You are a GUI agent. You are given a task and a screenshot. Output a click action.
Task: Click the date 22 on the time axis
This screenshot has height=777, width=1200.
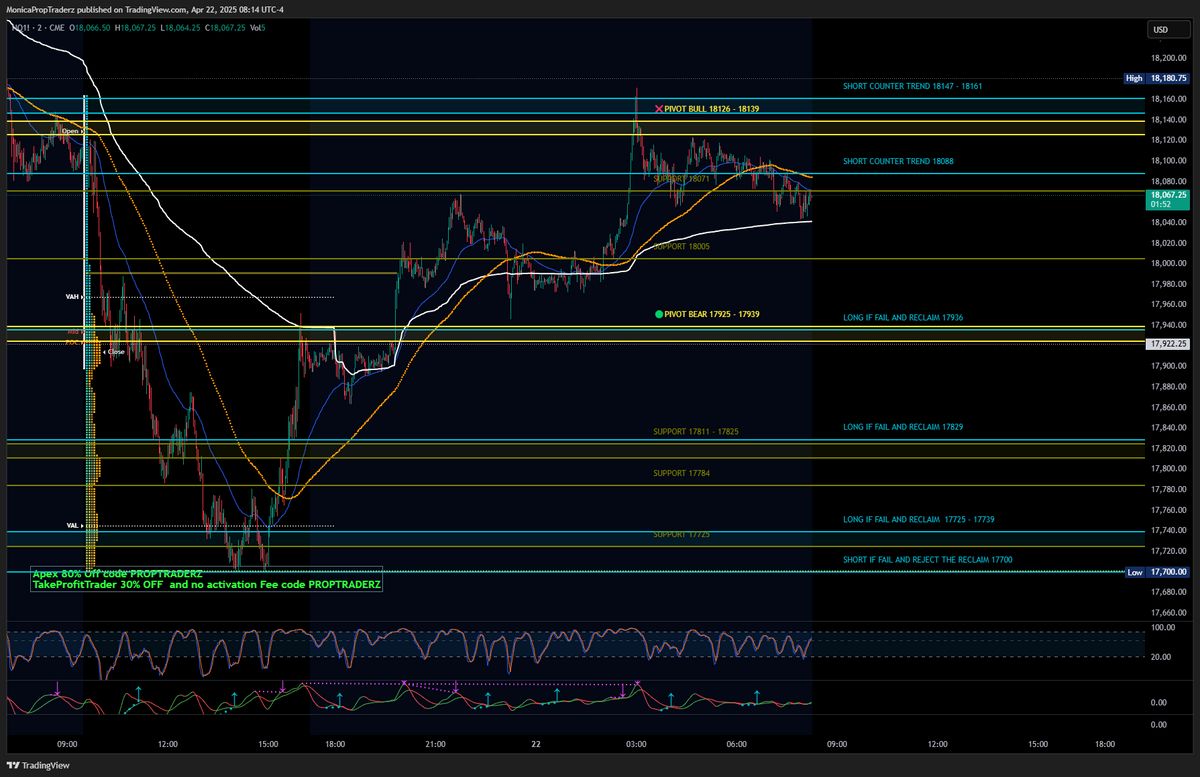(534, 744)
